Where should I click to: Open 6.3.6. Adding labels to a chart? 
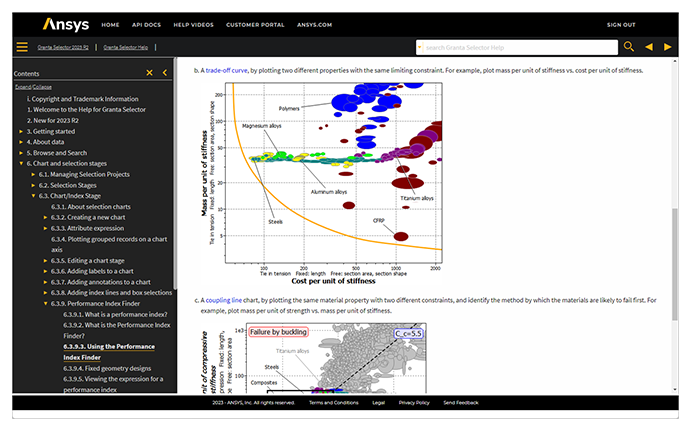(92, 271)
